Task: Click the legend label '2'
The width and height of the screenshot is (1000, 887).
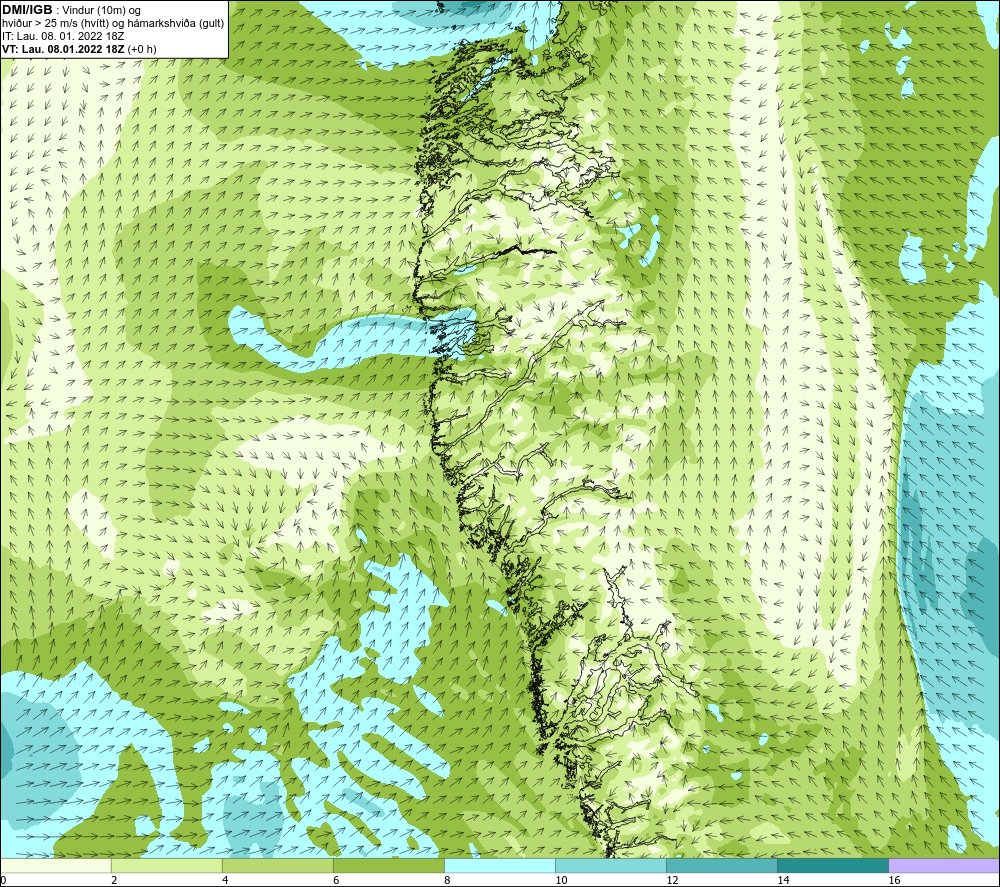Action: click(x=114, y=881)
